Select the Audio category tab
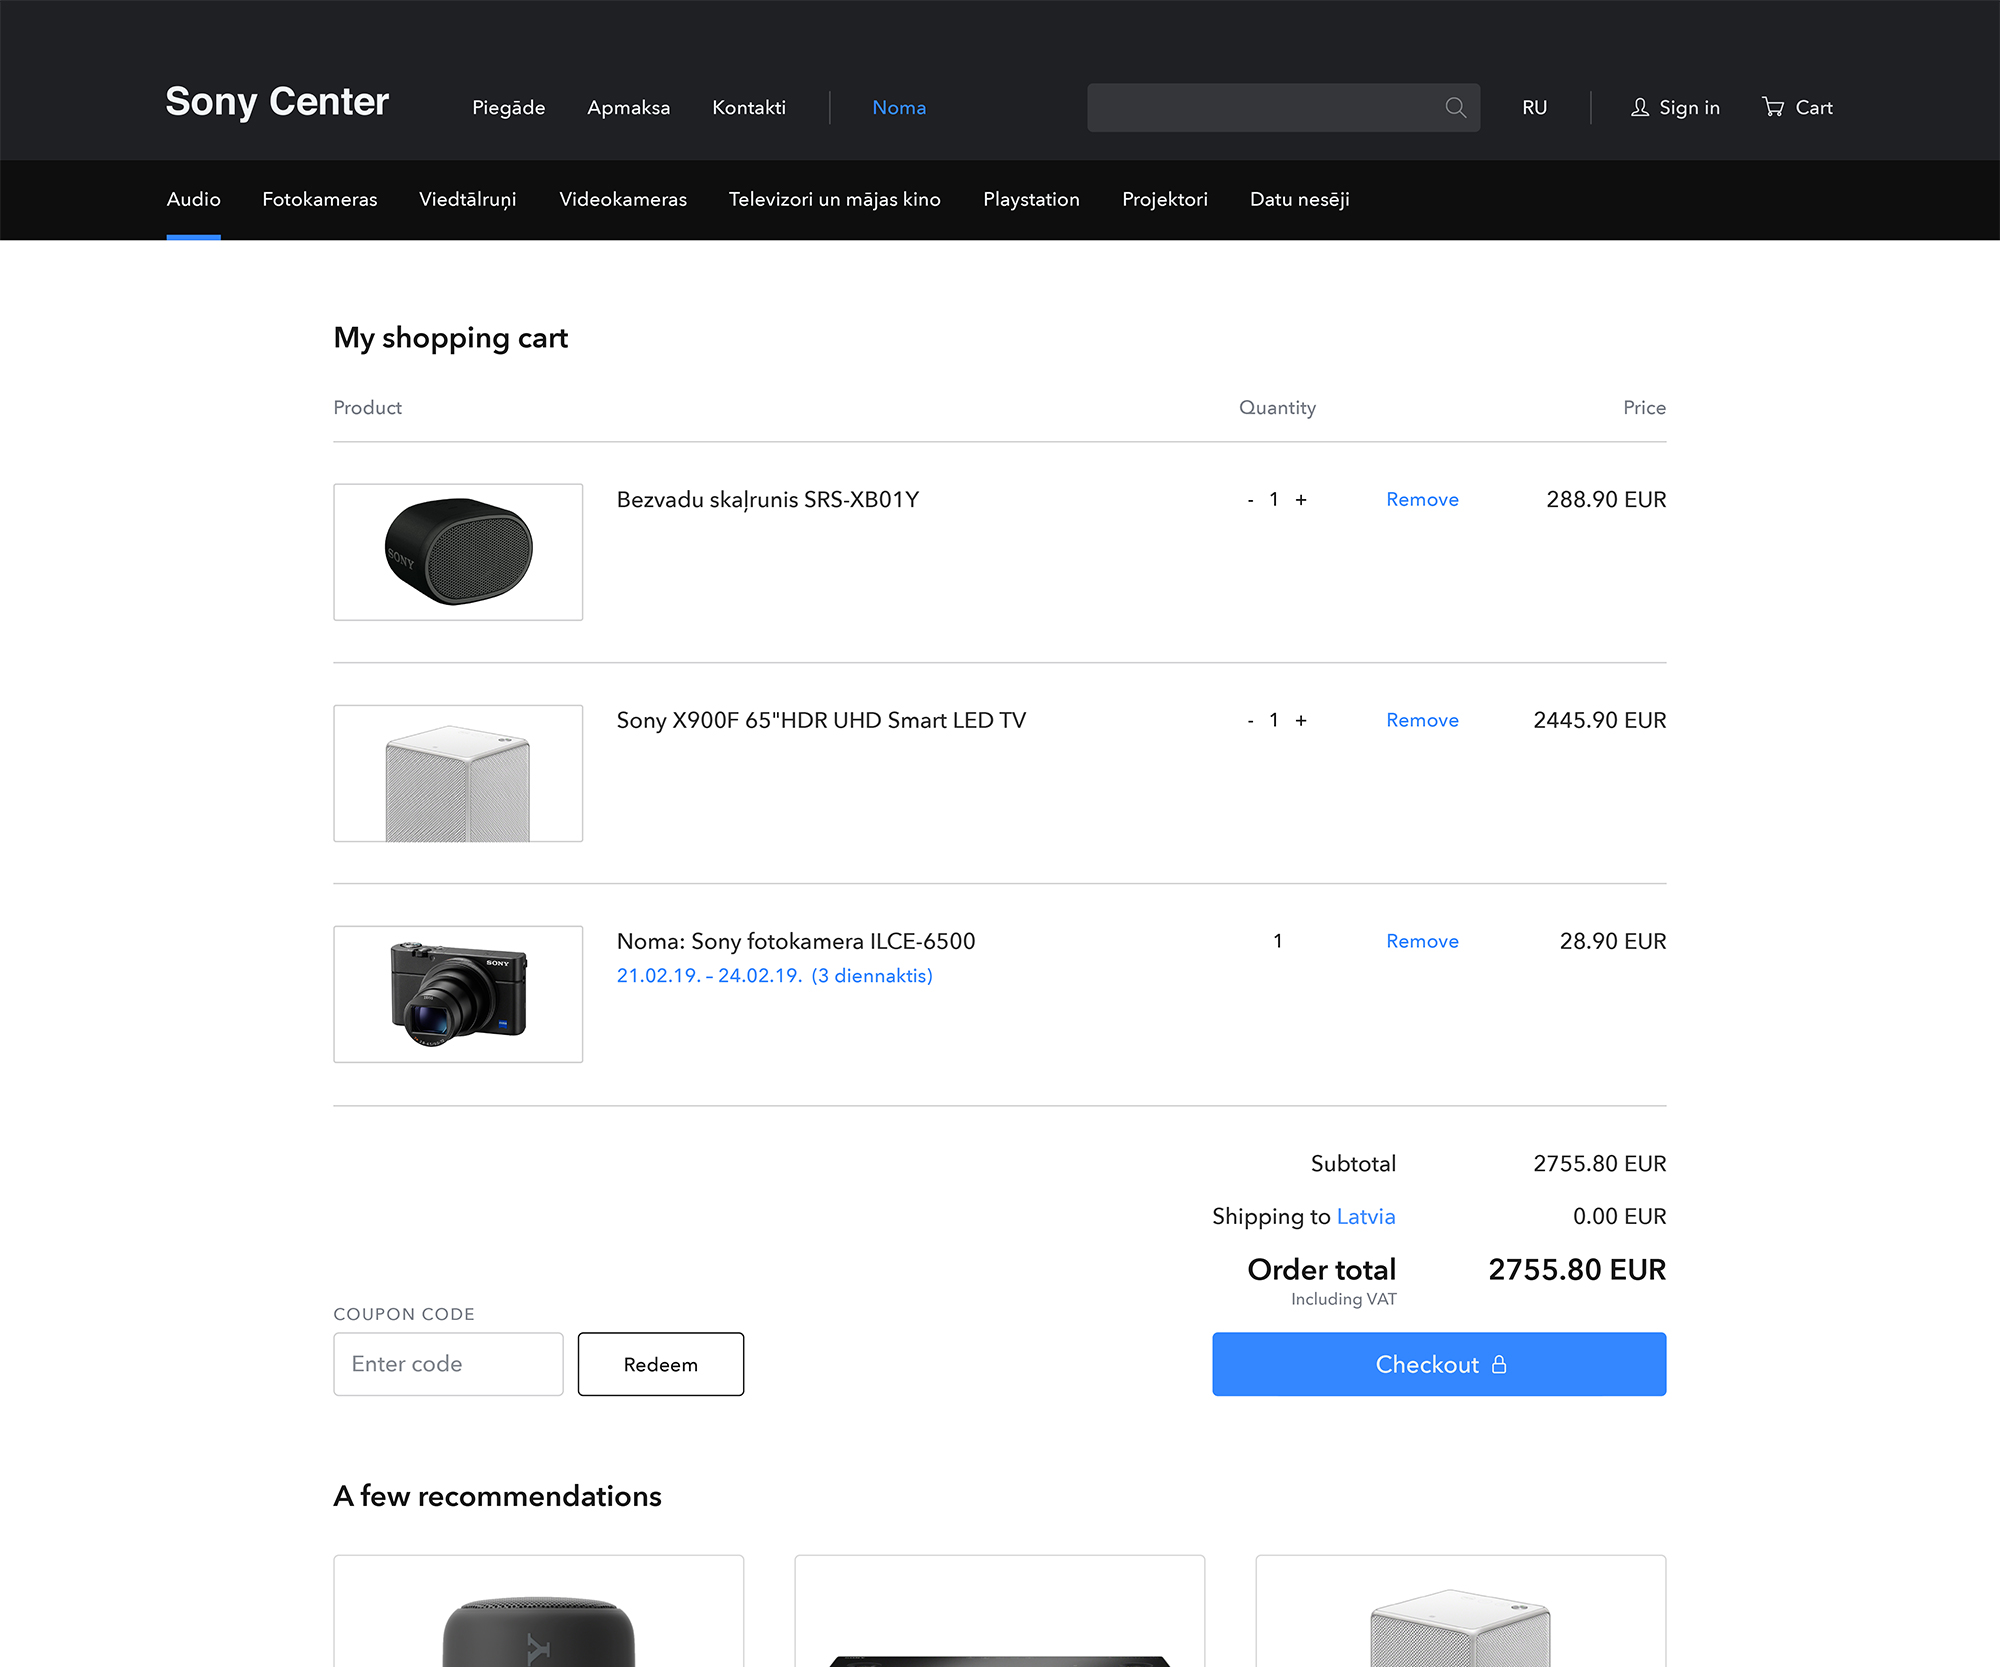This screenshot has height=1667, width=2000. tap(193, 199)
